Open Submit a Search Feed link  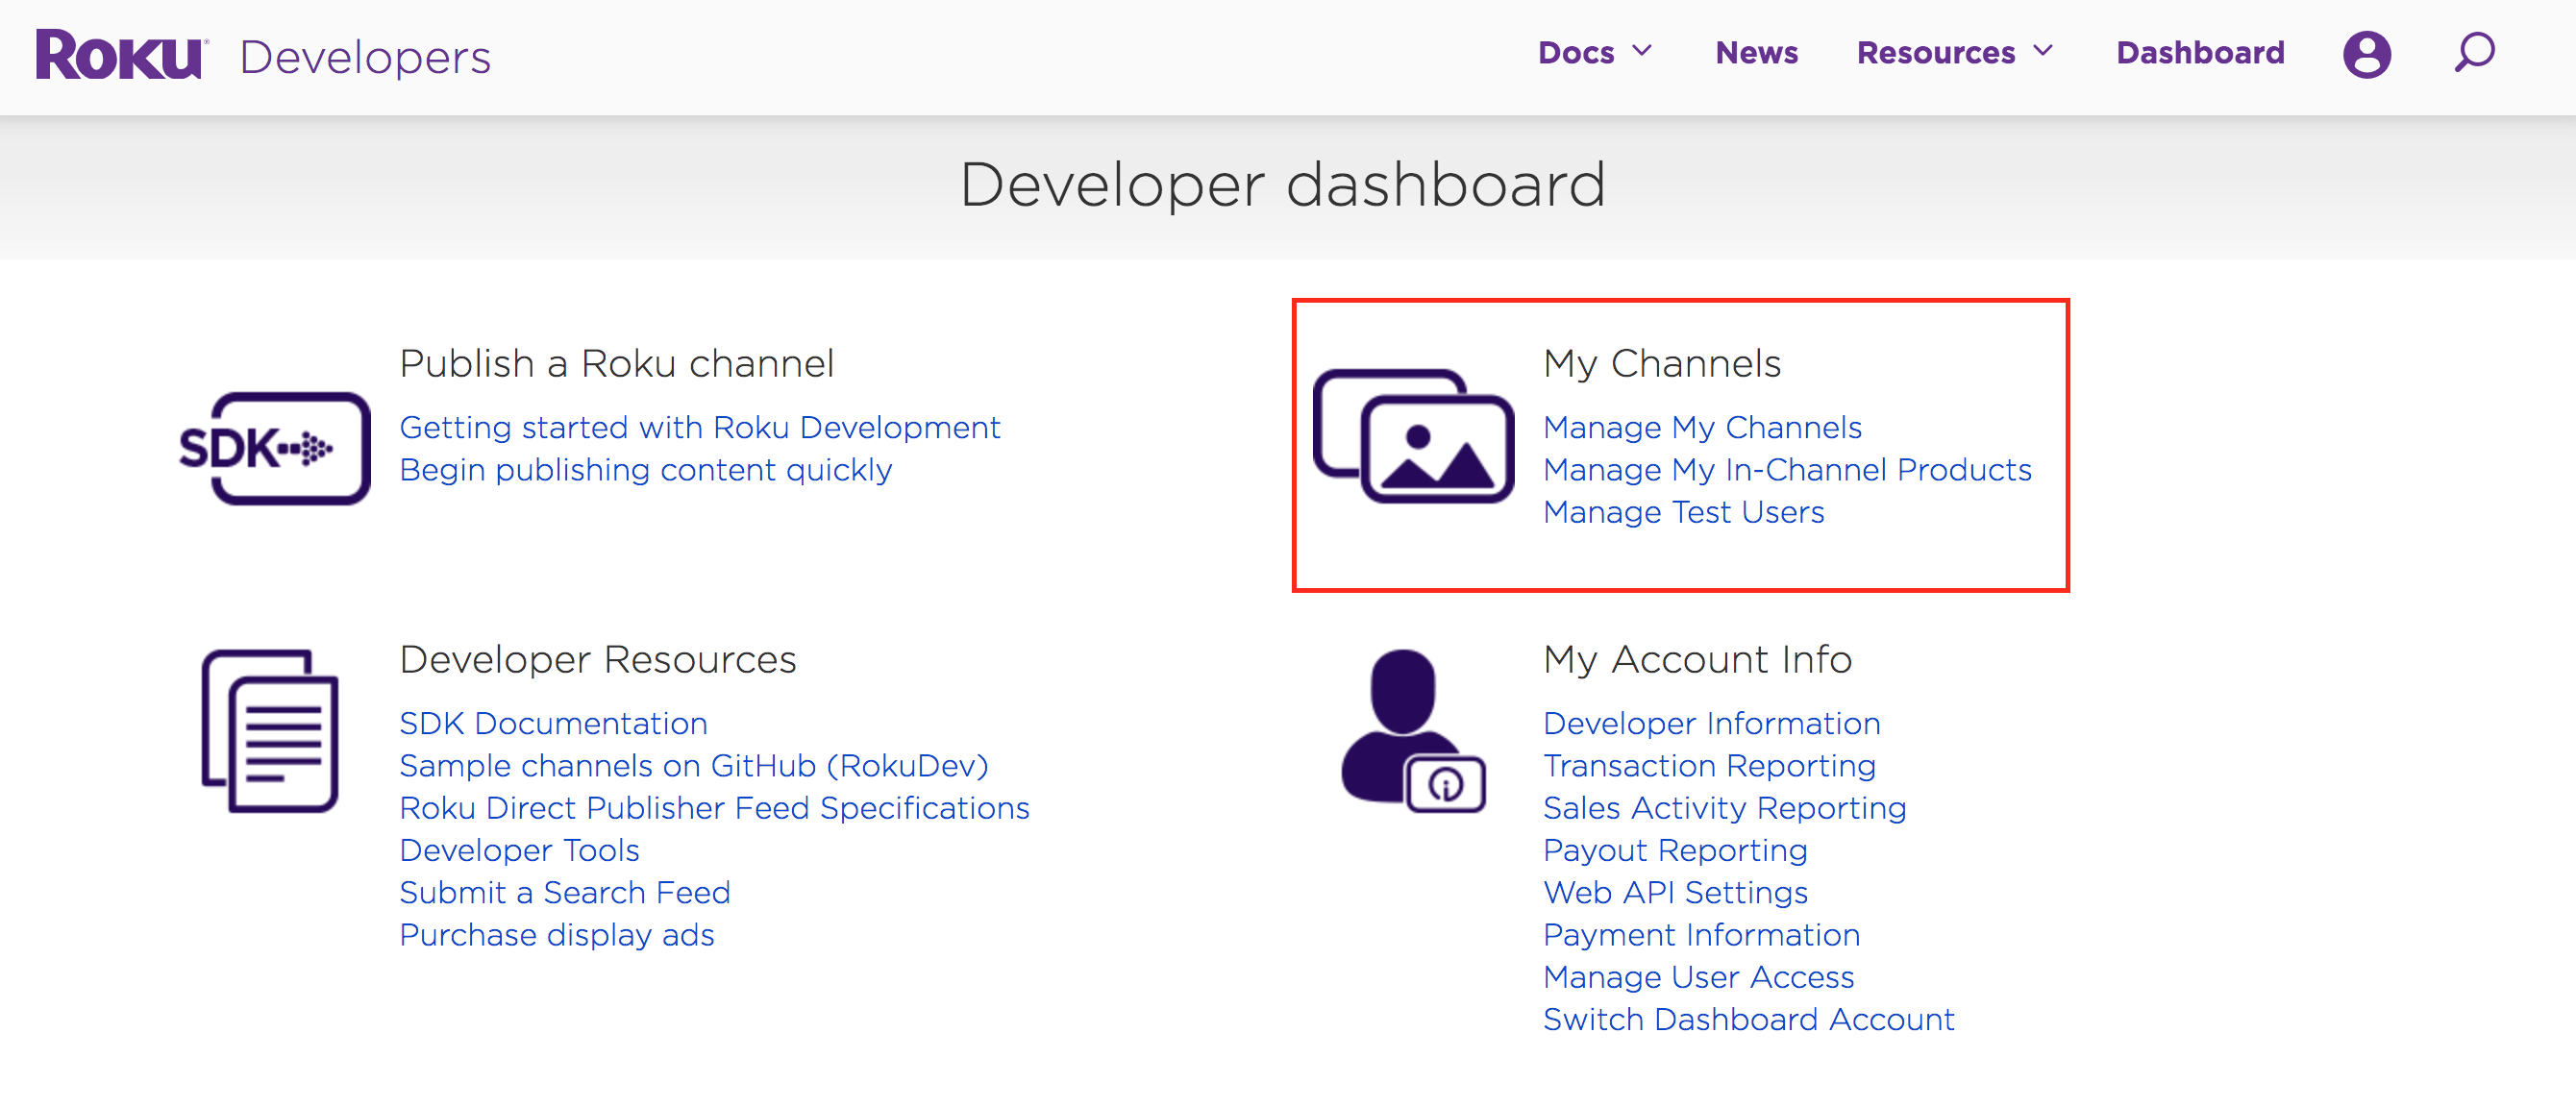click(564, 892)
